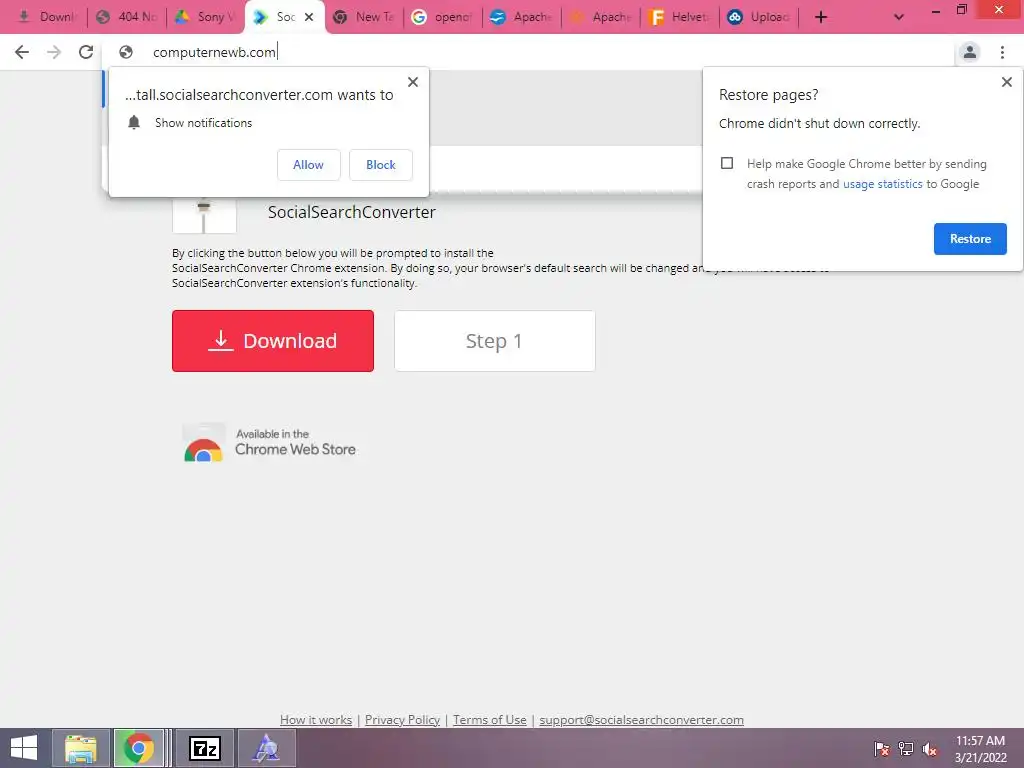Open the triangular A app on taskbar

click(266, 748)
